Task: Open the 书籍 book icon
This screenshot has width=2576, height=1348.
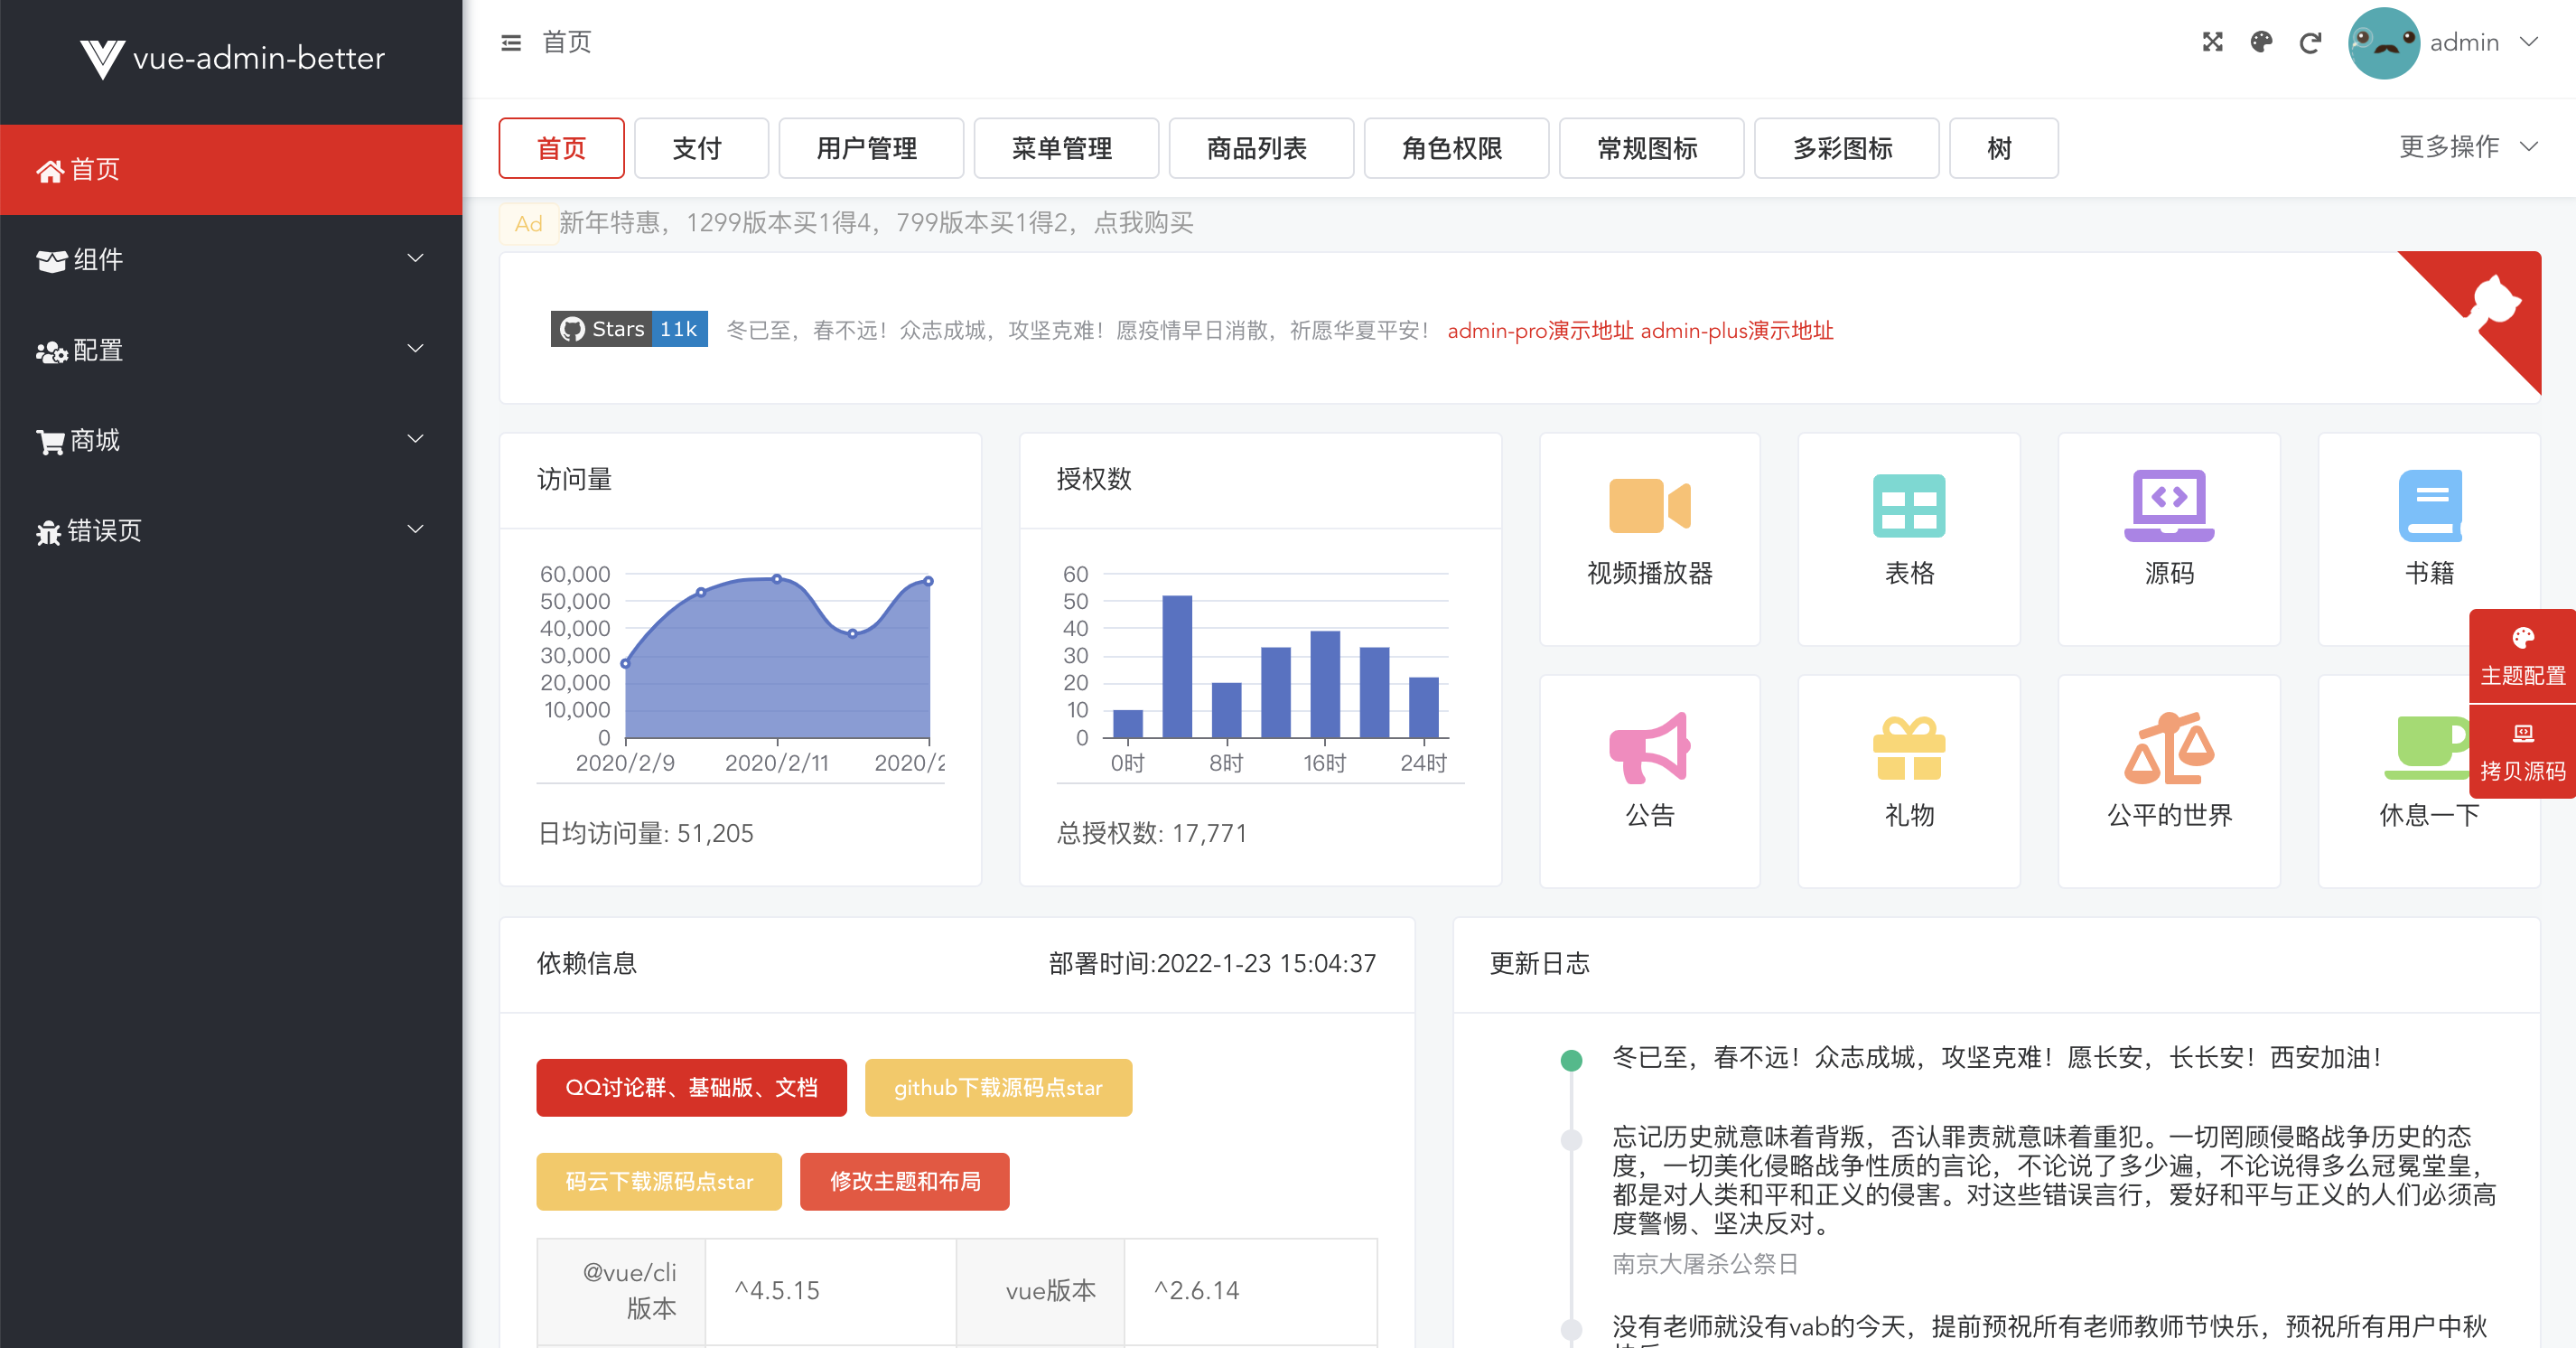Action: tap(2430, 506)
